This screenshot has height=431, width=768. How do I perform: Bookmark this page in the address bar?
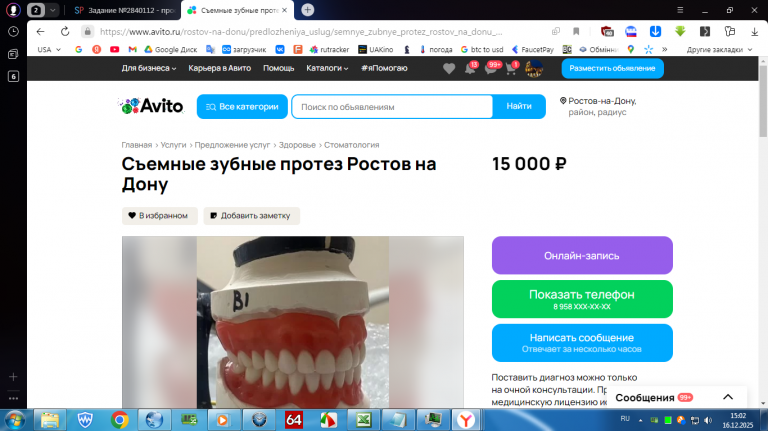[x=576, y=31]
